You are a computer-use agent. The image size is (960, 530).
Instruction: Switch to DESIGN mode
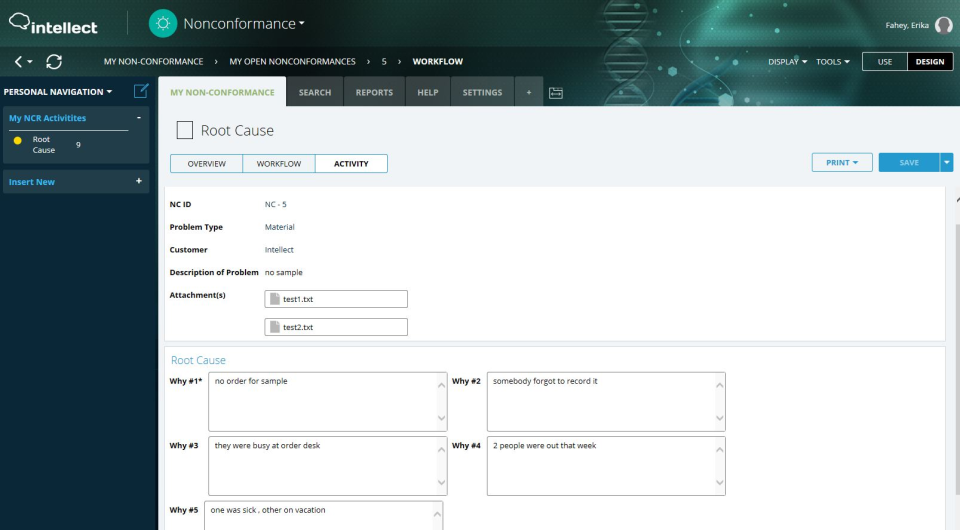point(929,62)
